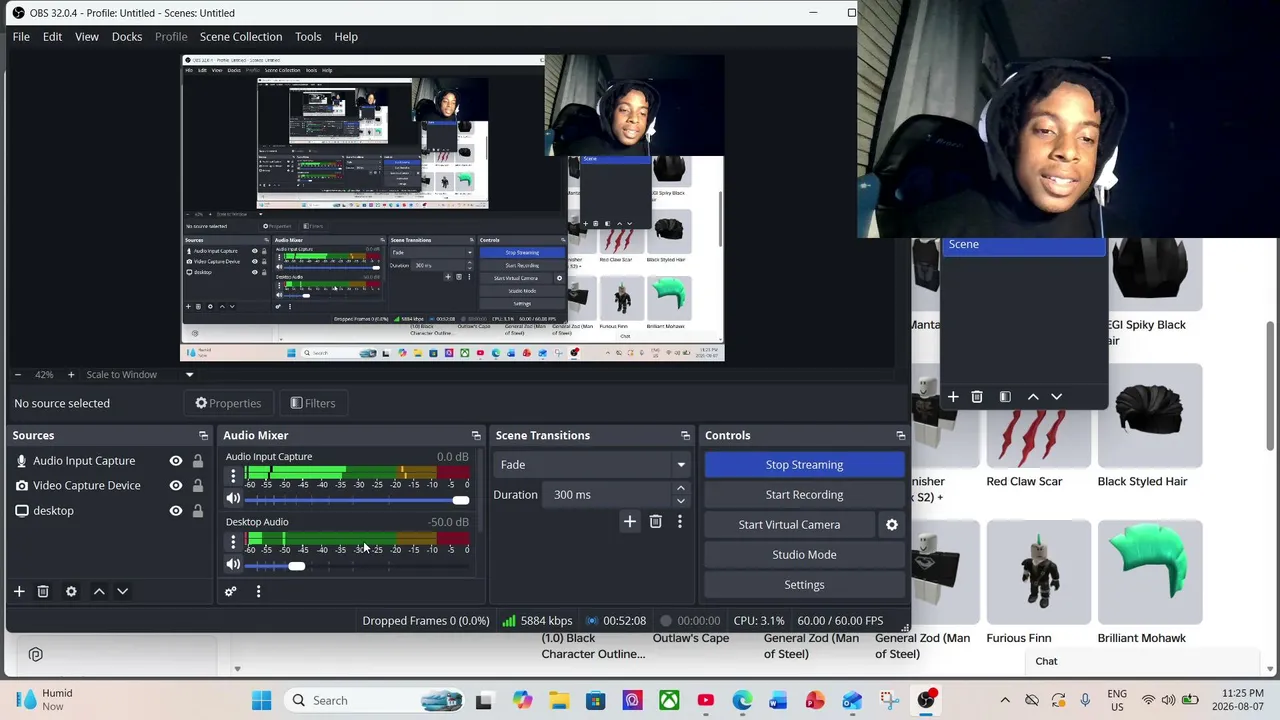This screenshot has height=720, width=1280.
Task: Open scene filters icon in Scenes dock
Action: (x=1005, y=397)
